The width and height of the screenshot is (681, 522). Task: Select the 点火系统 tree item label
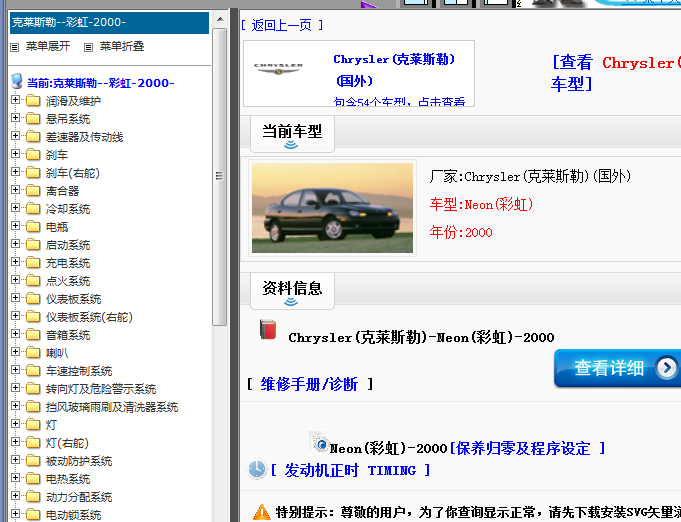pyautogui.click(x=68, y=281)
